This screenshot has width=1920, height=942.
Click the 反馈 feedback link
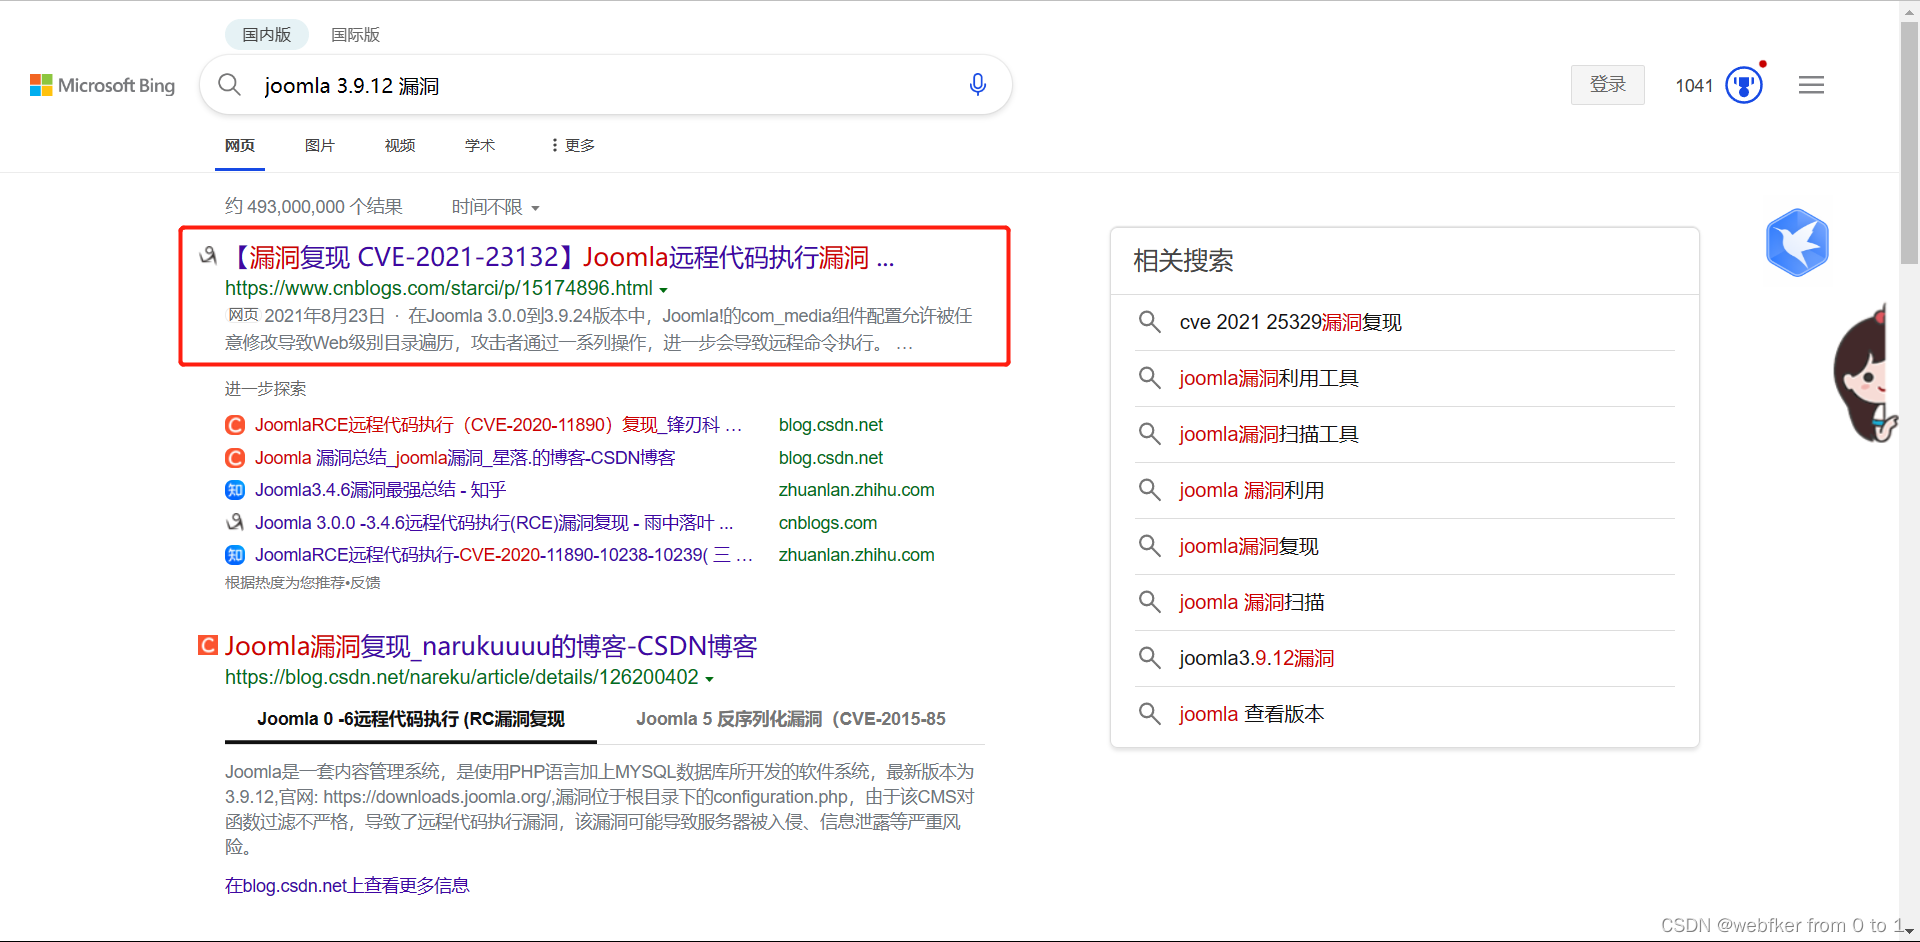(x=365, y=583)
